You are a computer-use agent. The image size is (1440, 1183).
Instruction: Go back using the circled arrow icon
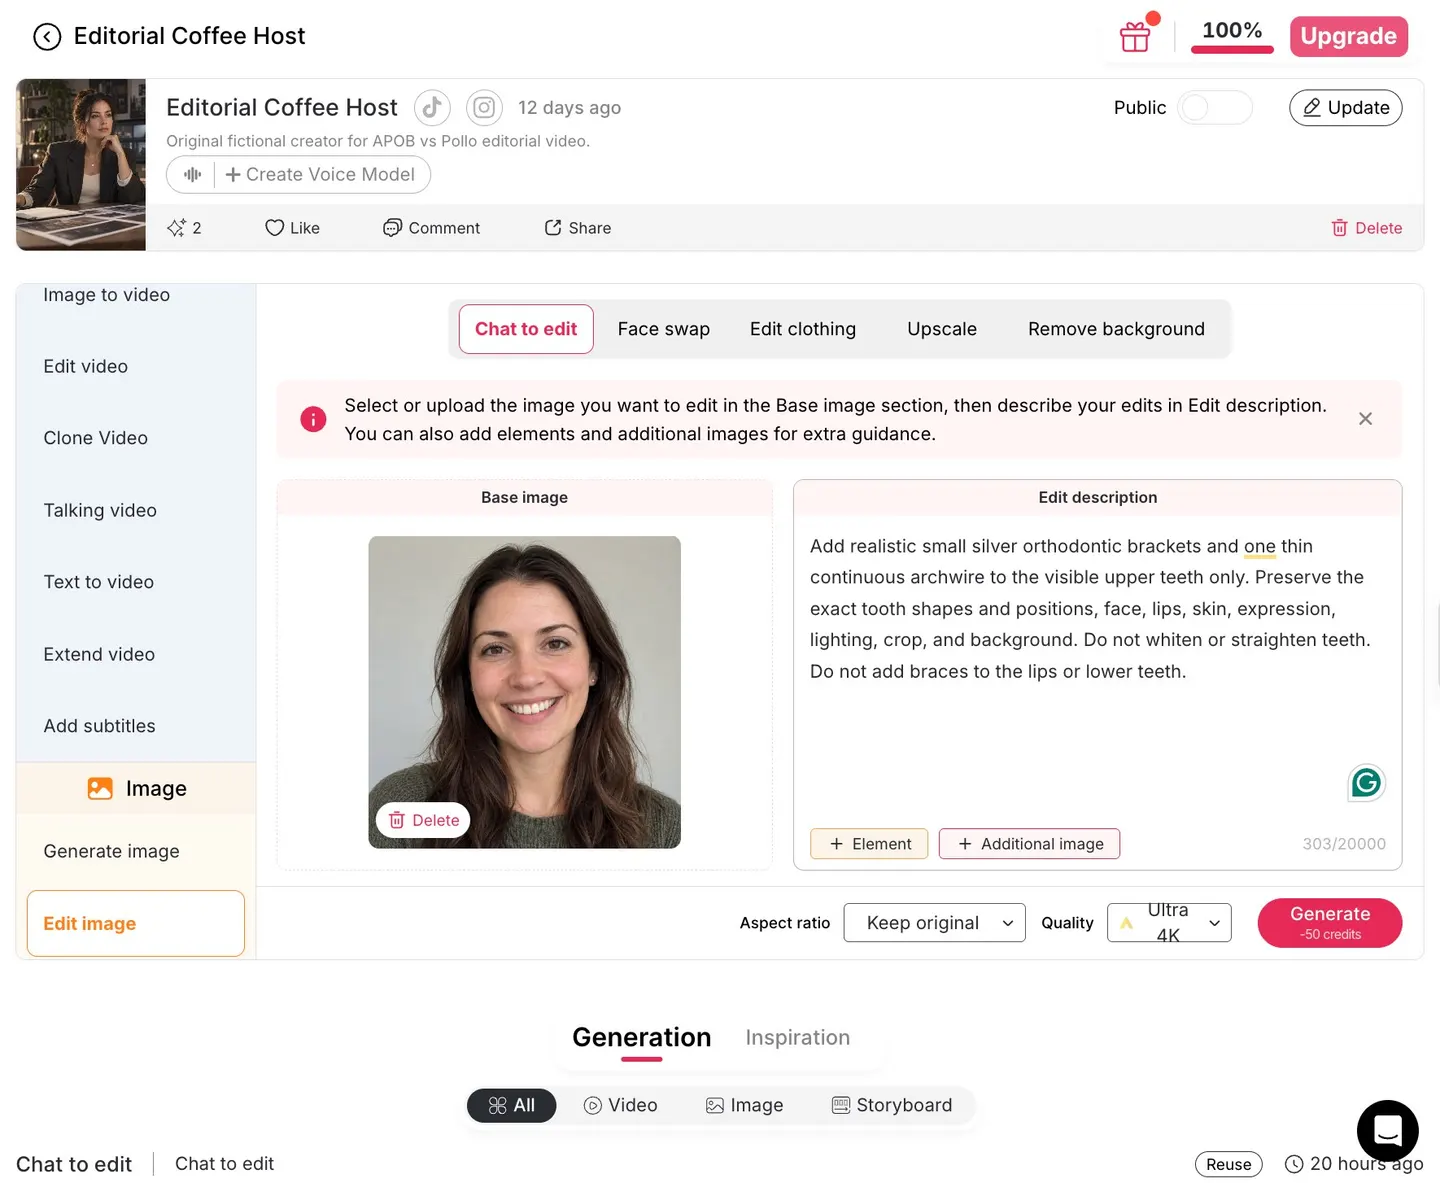pyautogui.click(x=47, y=37)
